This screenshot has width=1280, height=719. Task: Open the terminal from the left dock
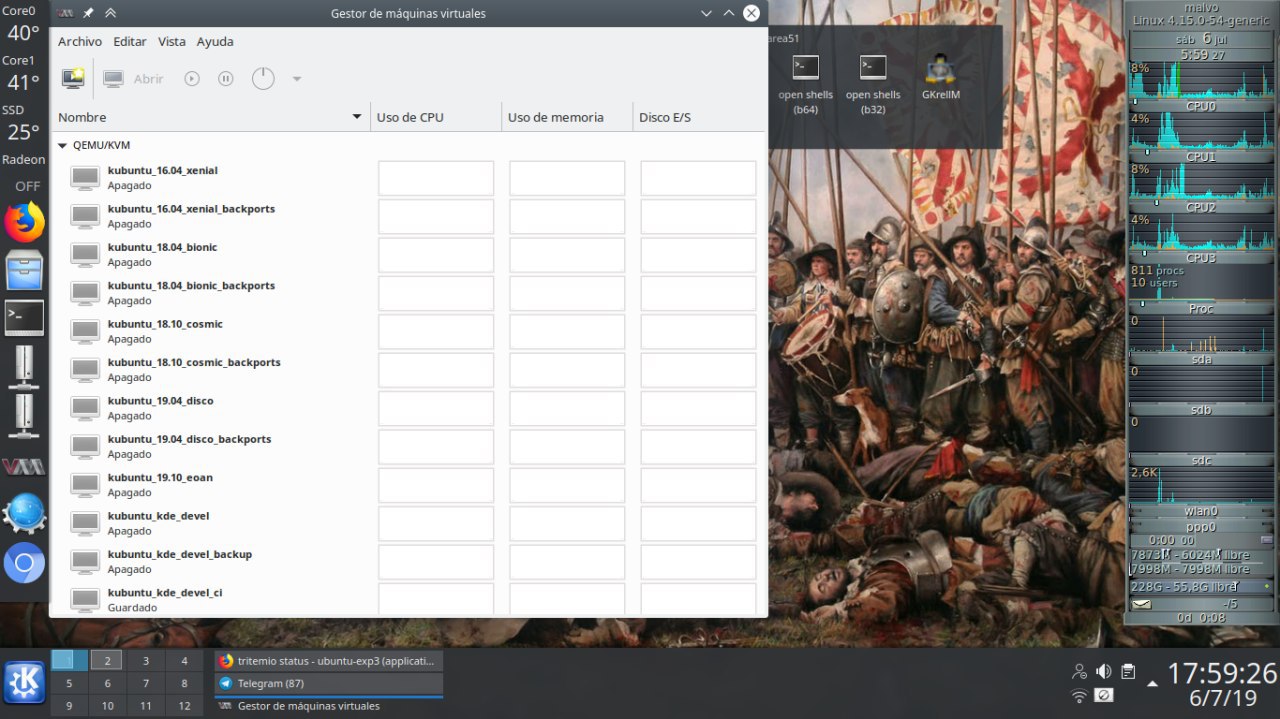click(24, 318)
